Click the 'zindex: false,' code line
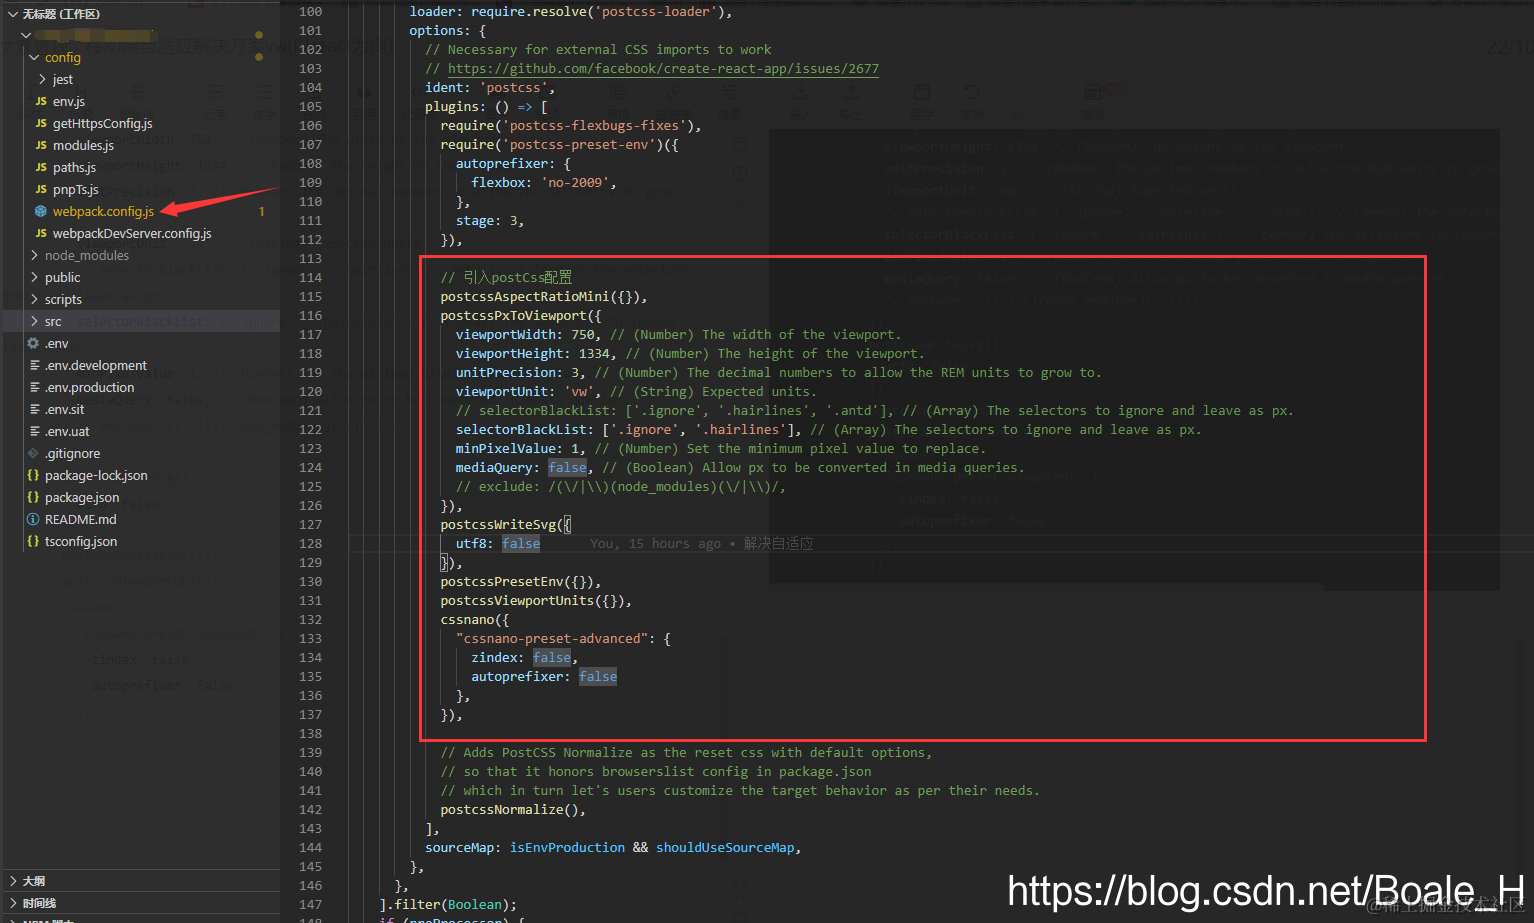The width and height of the screenshot is (1534, 923). 525,658
